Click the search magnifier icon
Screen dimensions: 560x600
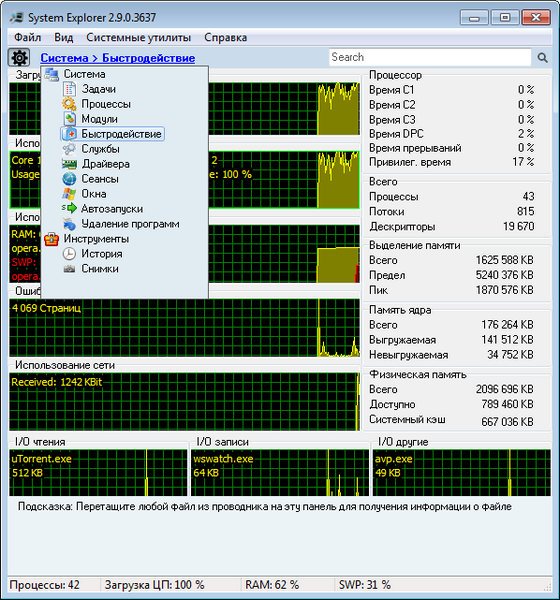(x=542, y=58)
